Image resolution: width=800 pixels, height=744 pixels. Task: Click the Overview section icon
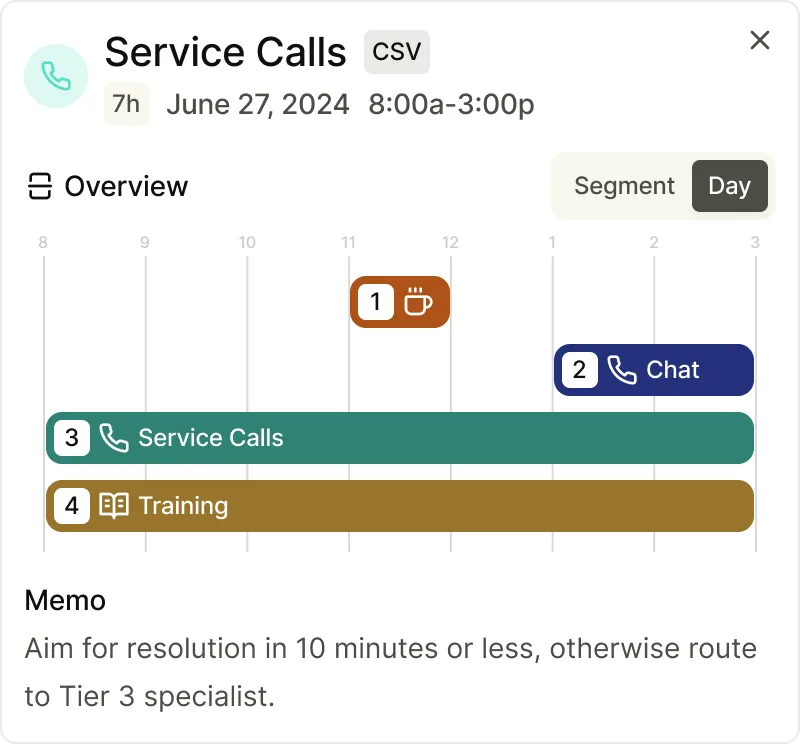pos(40,187)
